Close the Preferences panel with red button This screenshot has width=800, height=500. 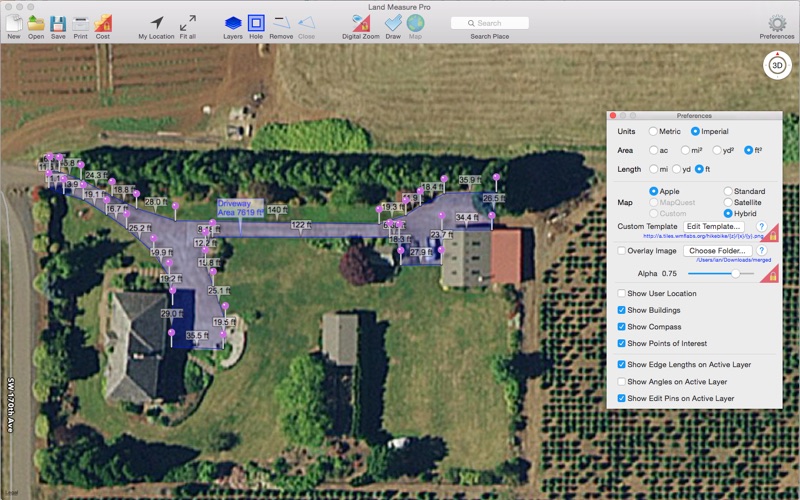pos(613,116)
